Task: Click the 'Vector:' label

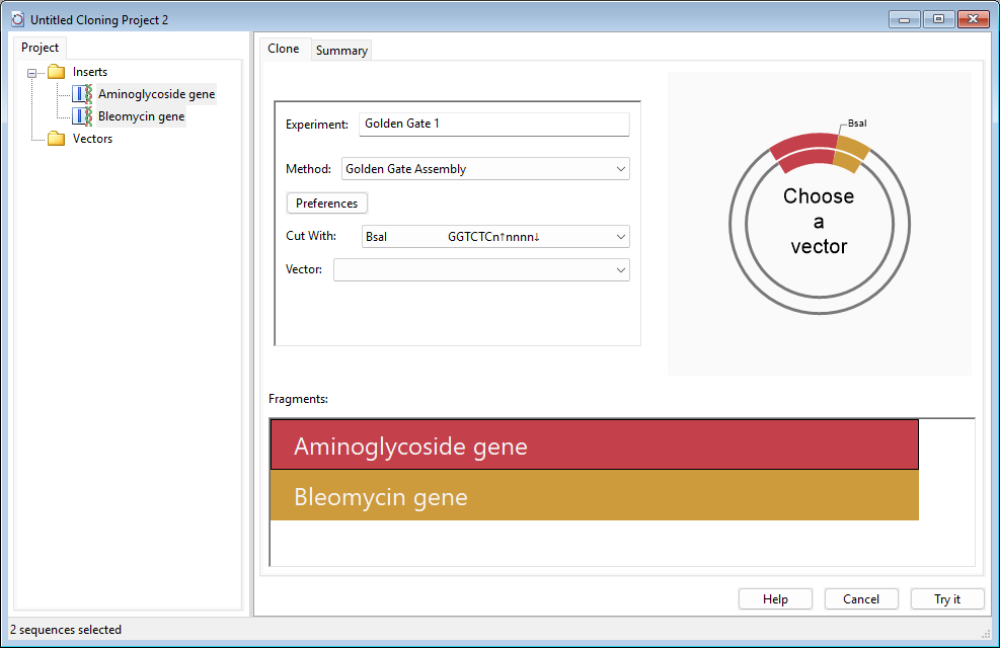Action: point(304,269)
